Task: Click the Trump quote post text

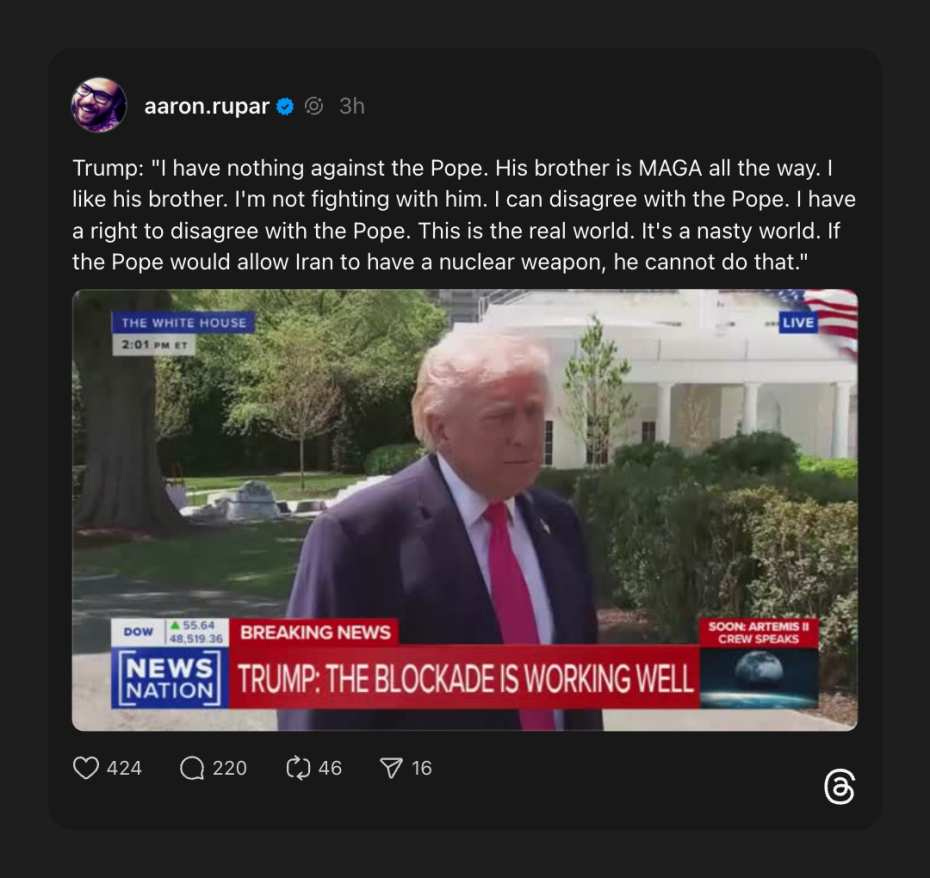Action: pyautogui.click(x=464, y=215)
